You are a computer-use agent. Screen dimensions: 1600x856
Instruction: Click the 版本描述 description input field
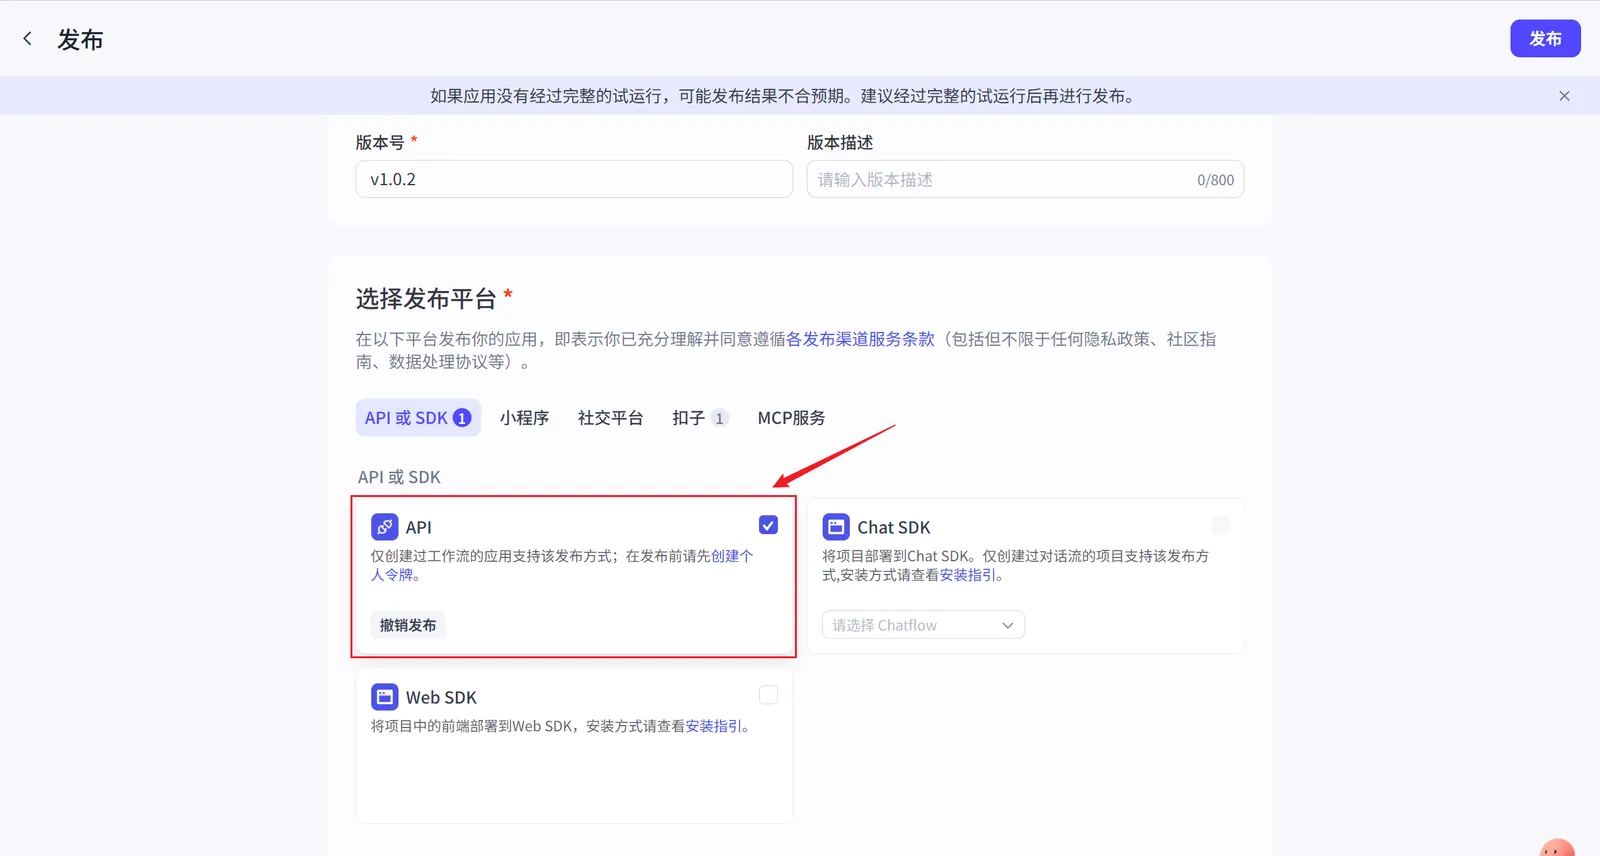1025,180
